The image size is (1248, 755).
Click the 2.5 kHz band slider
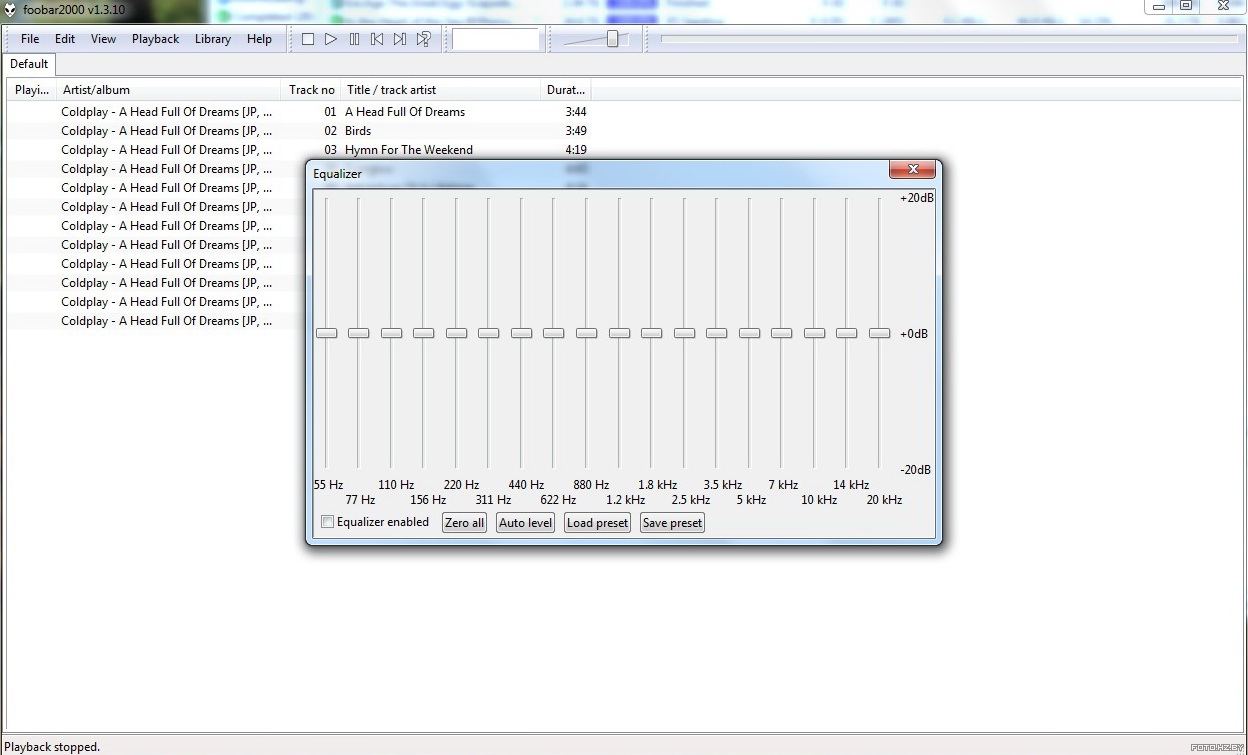point(684,333)
